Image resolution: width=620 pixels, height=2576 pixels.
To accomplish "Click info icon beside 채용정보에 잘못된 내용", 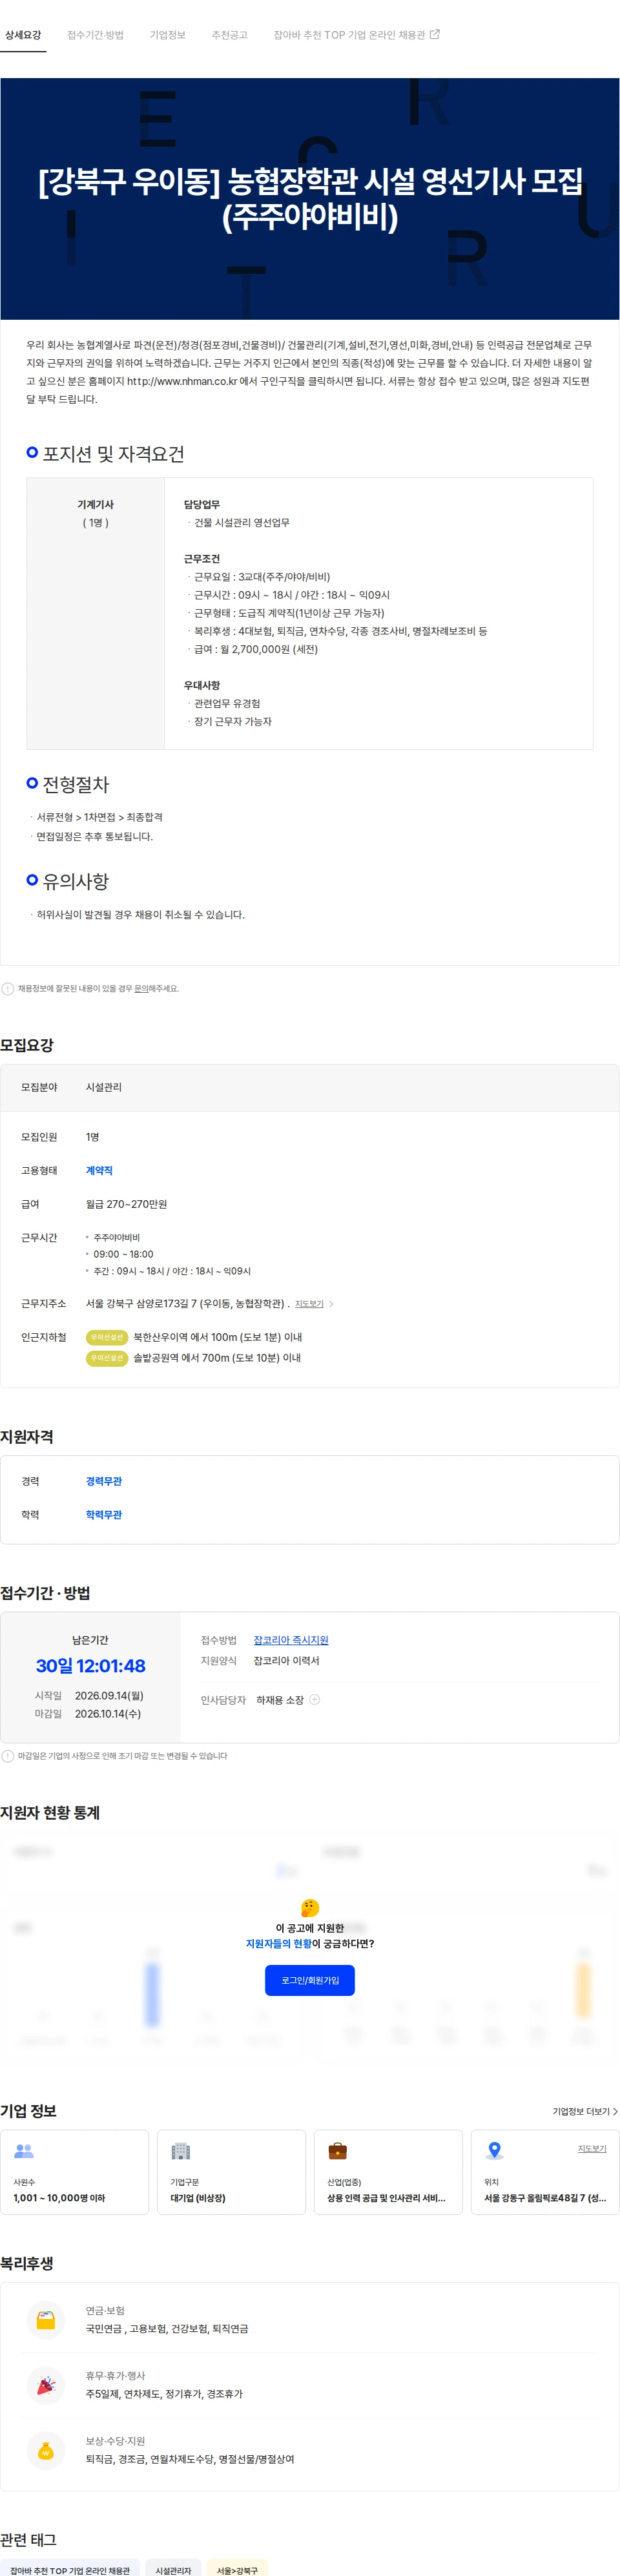I will point(8,989).
